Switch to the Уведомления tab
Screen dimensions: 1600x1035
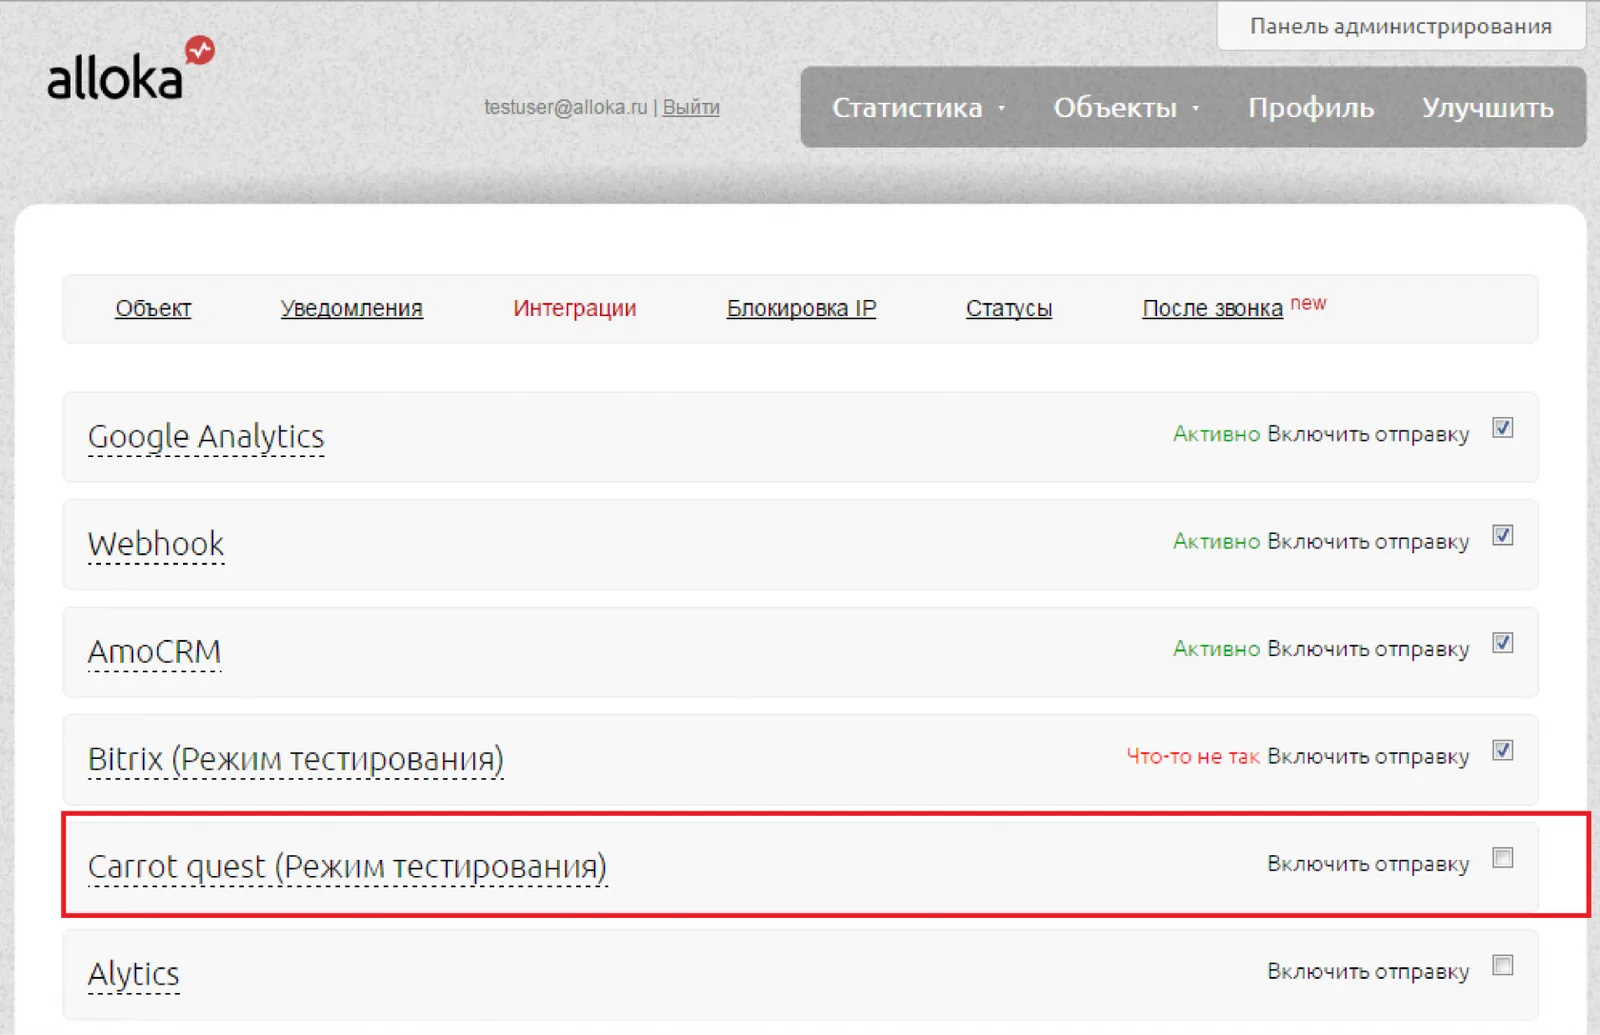[351, 308]
